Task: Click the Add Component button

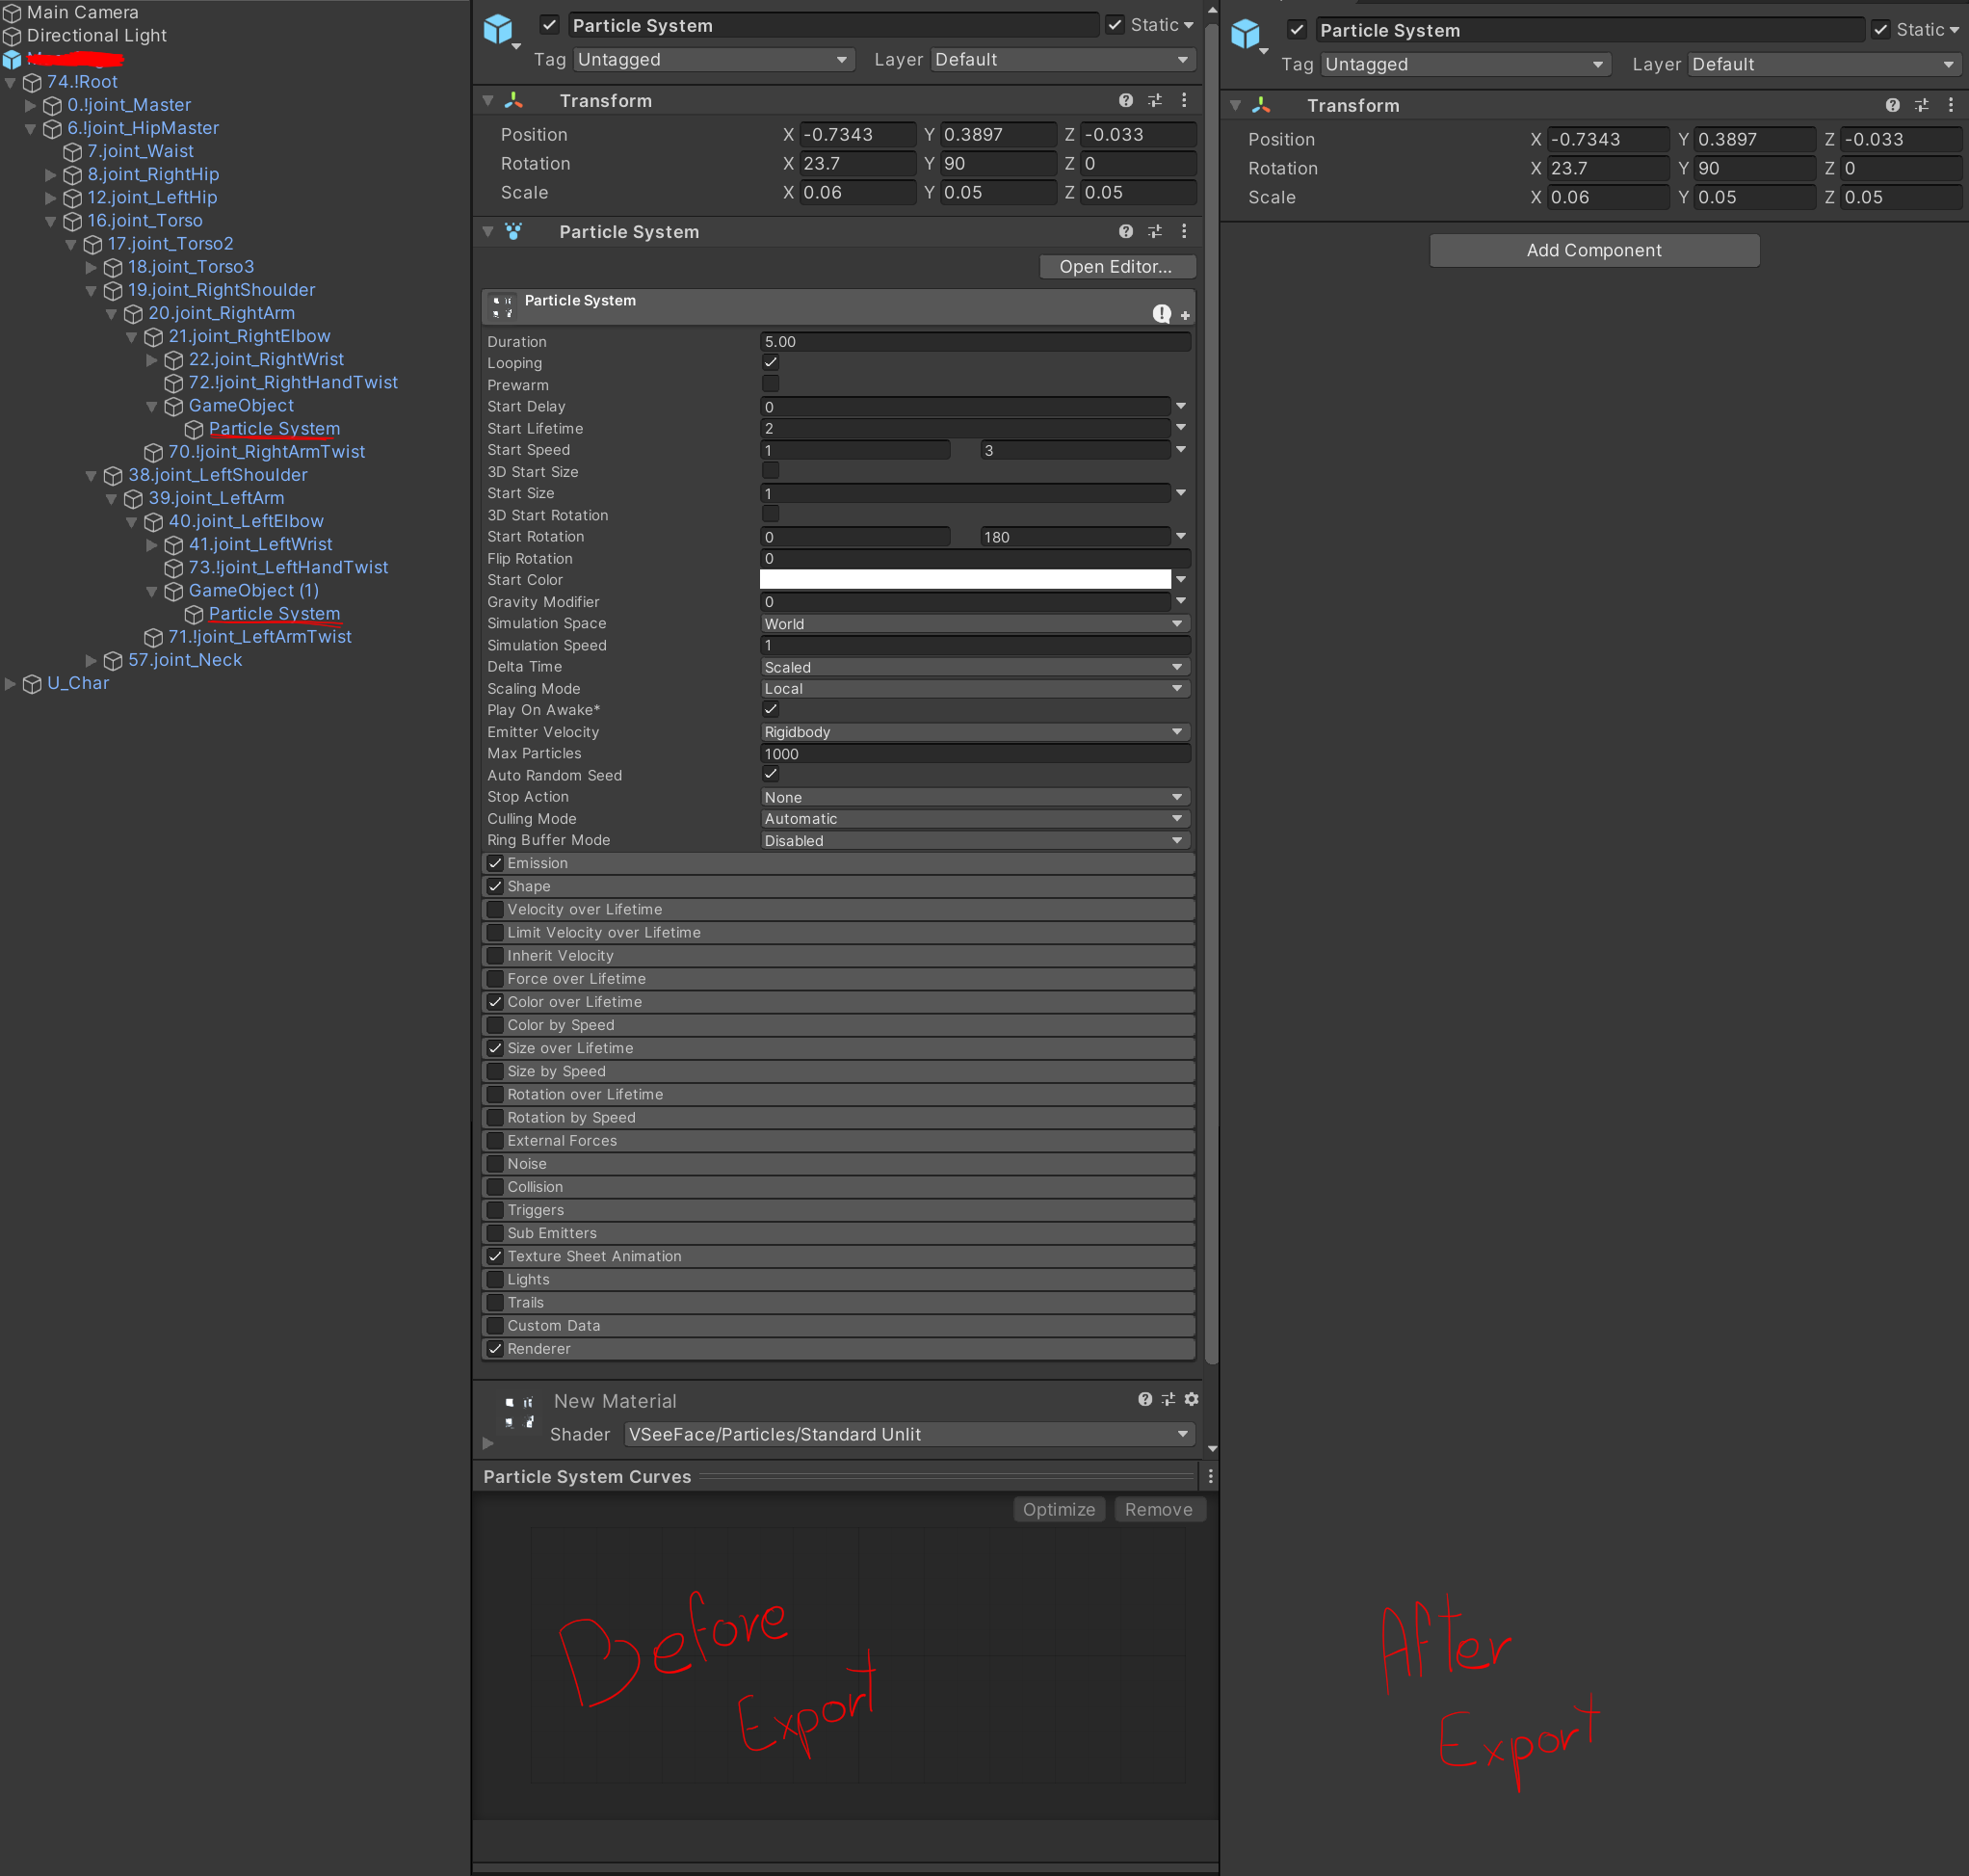Action: (1594, 250)
